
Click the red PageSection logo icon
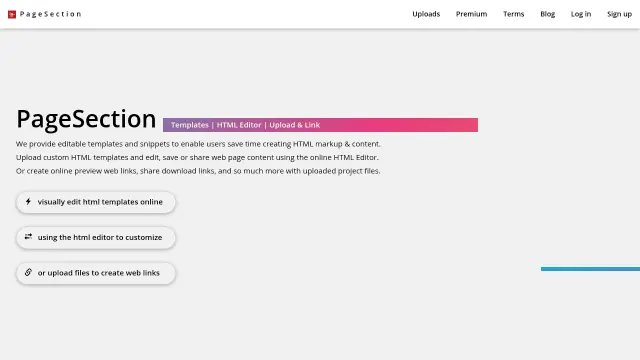(12, 14)
